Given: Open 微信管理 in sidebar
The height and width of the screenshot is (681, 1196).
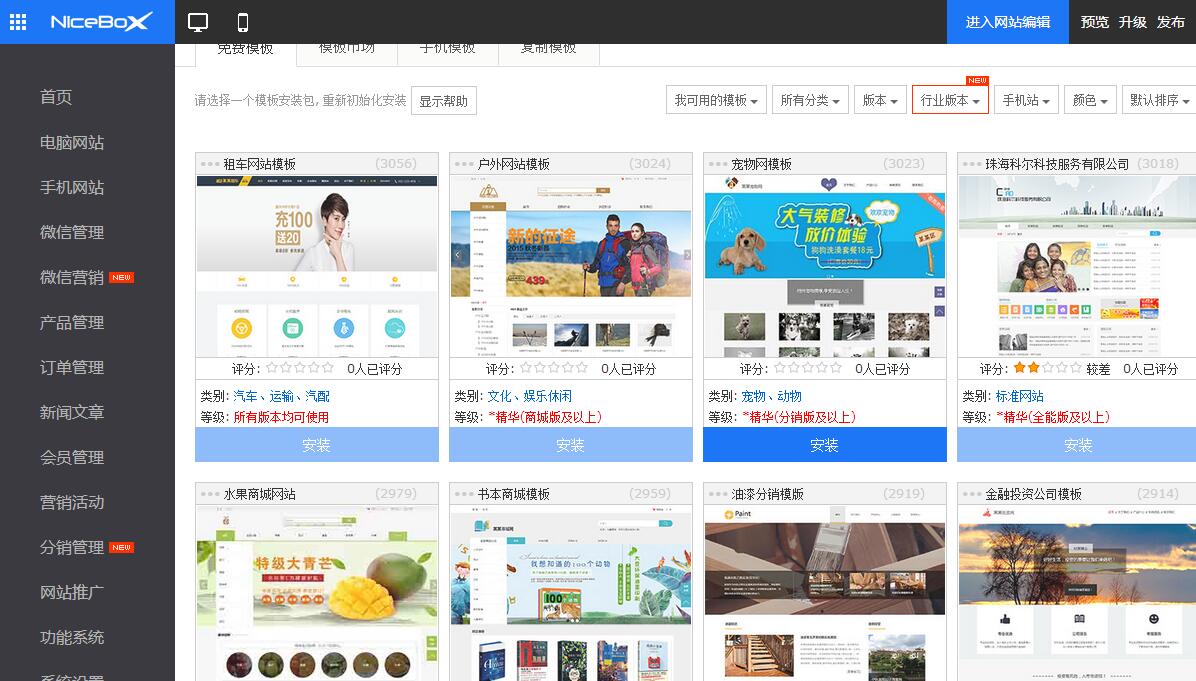Looking at the screenshot, I should pos(72,233).
